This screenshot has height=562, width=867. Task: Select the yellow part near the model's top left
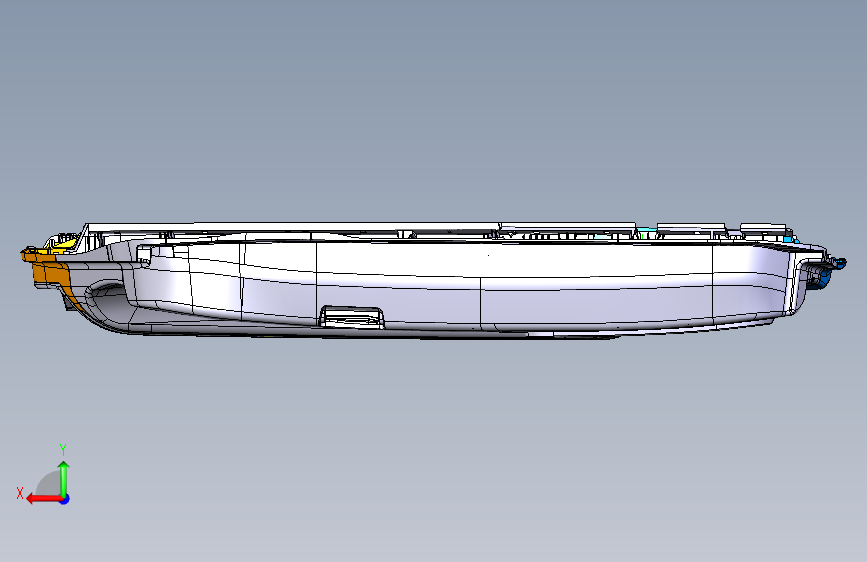(67, 244)
